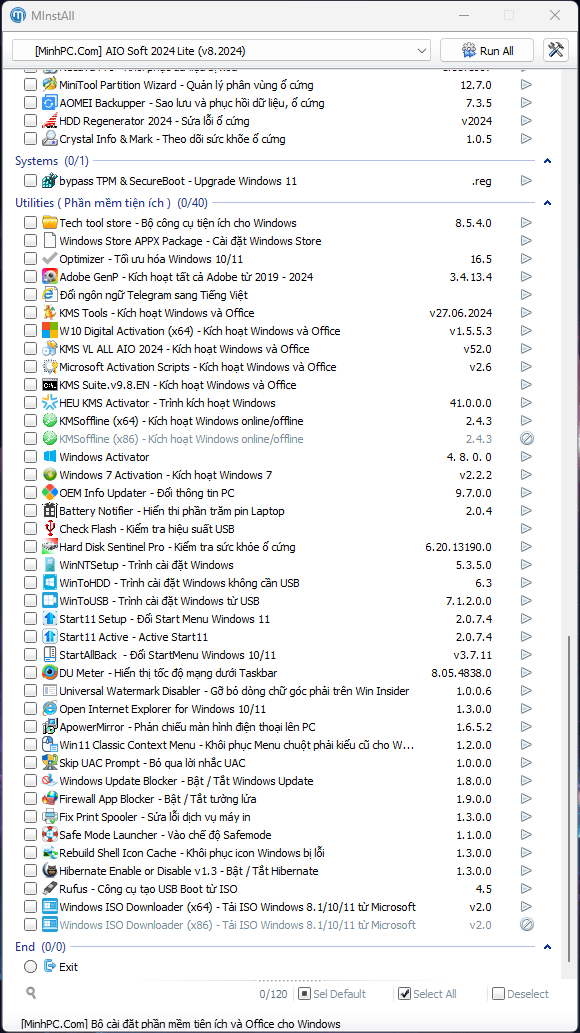Check the Hibernate Enable or Disable box

click(30, 871)
